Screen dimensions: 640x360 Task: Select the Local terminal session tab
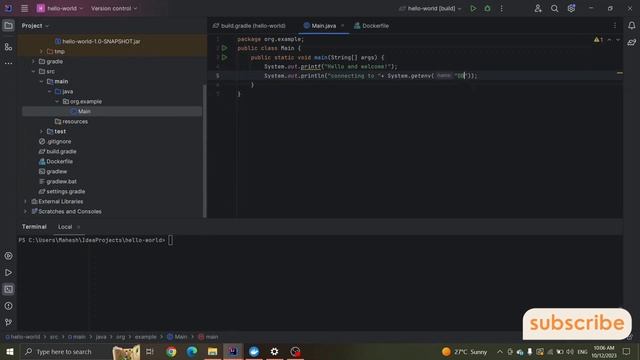pos(65,227)
